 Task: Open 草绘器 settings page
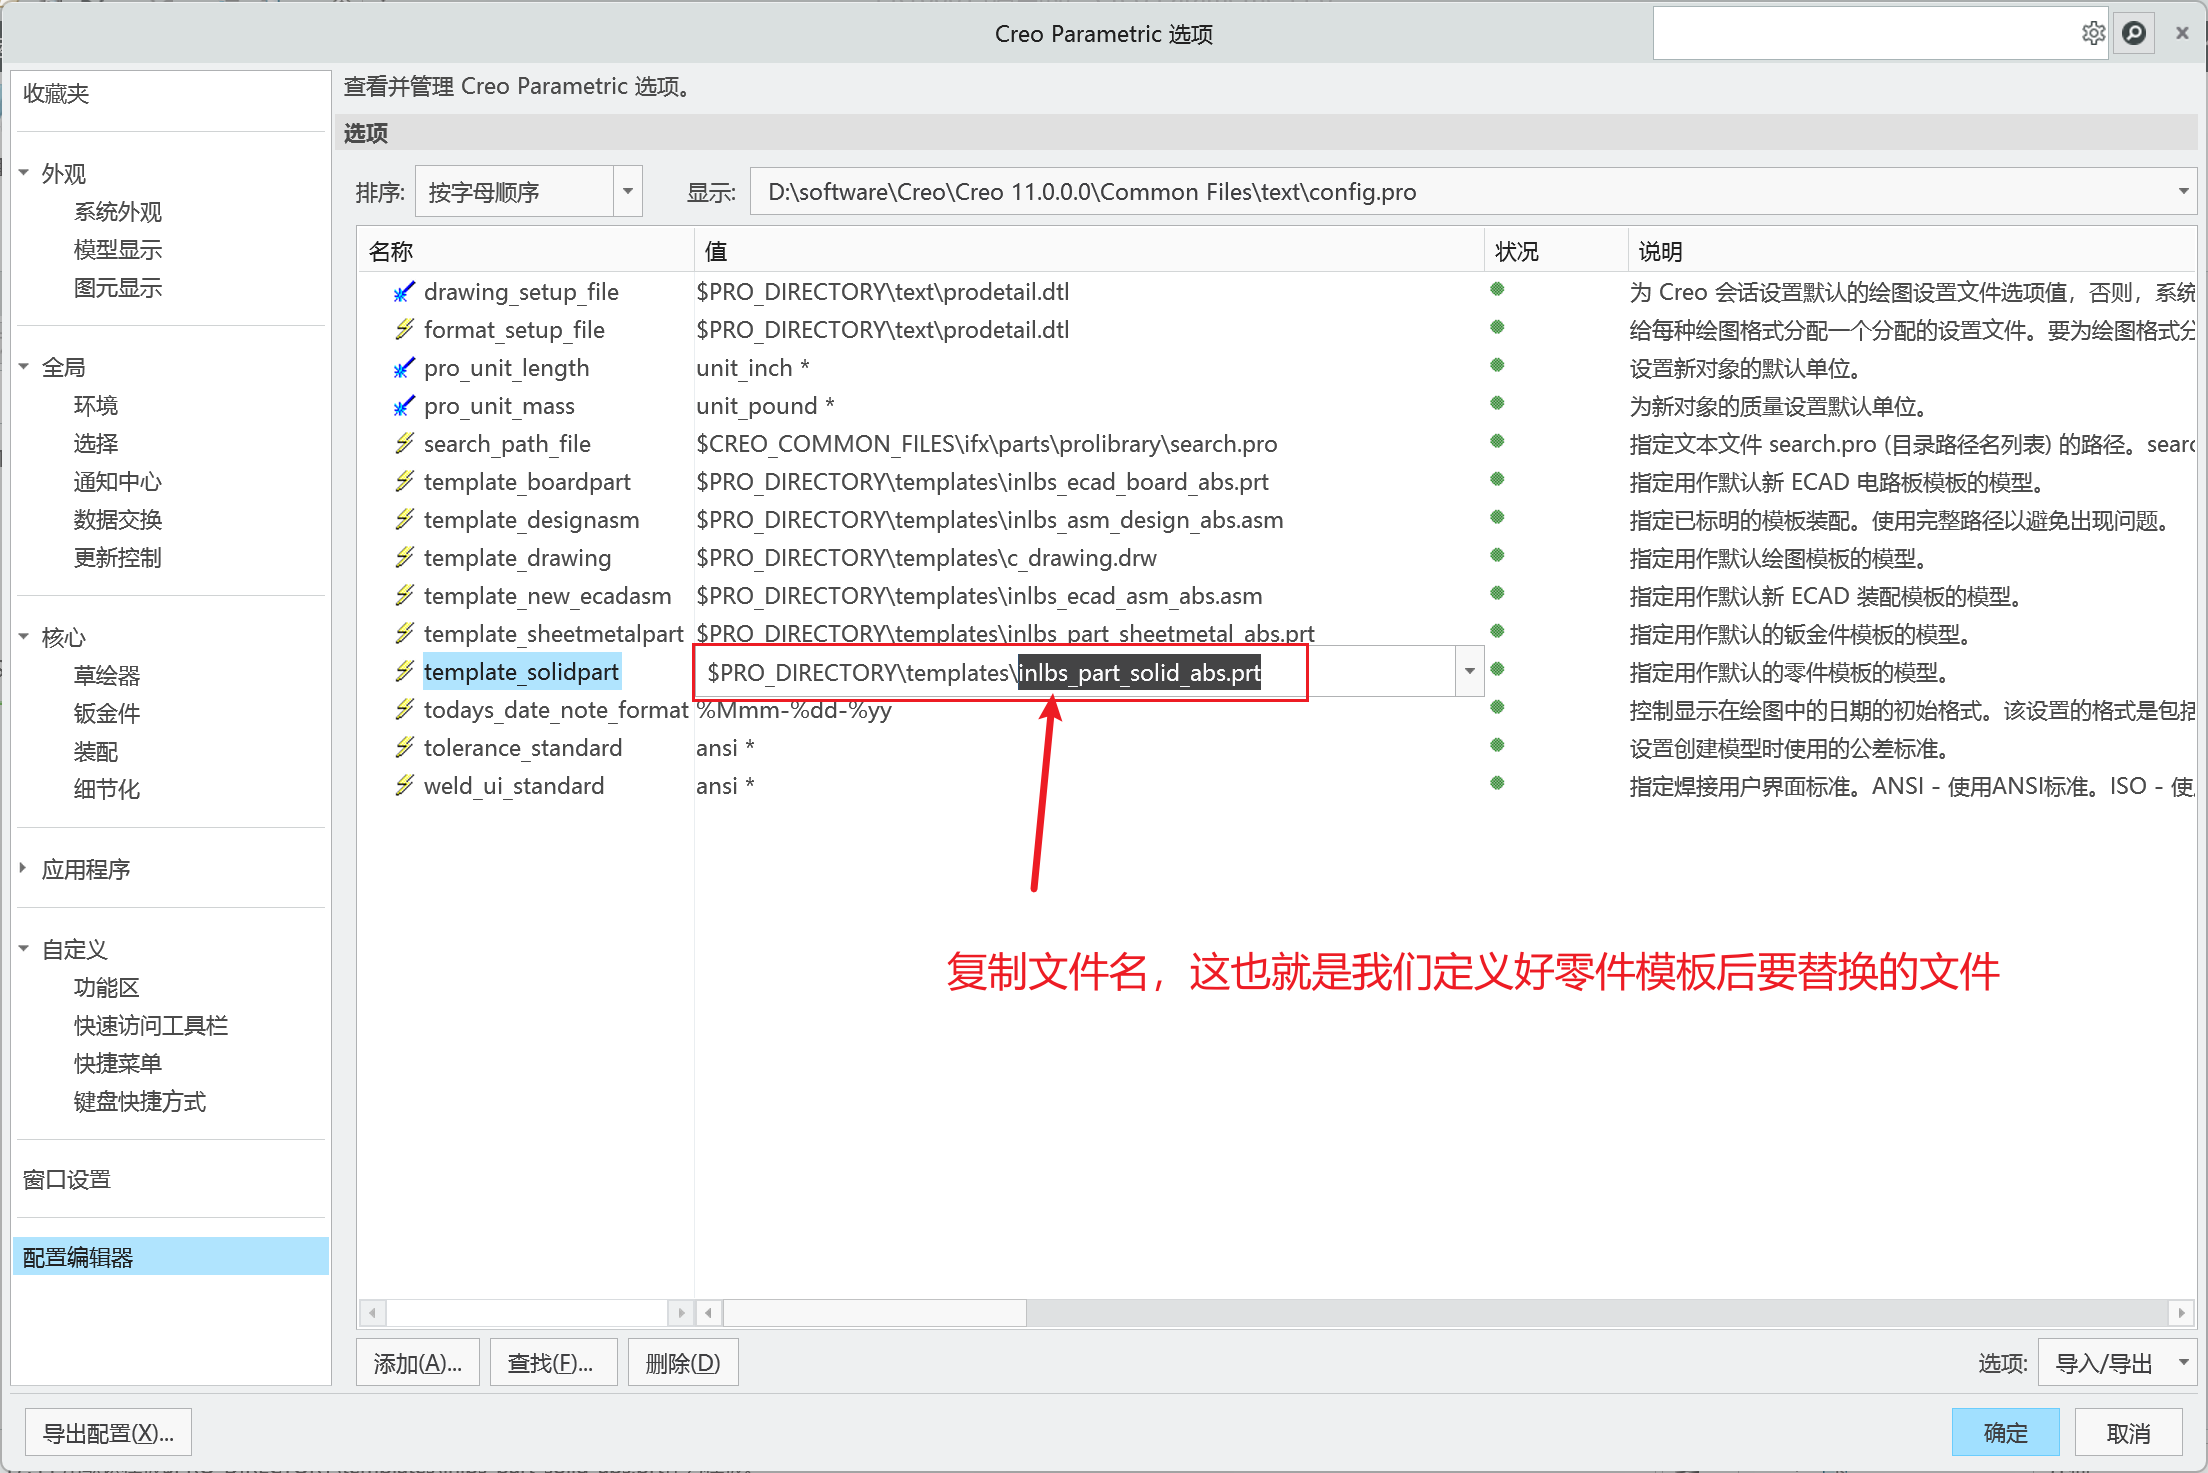pos(107,676)
